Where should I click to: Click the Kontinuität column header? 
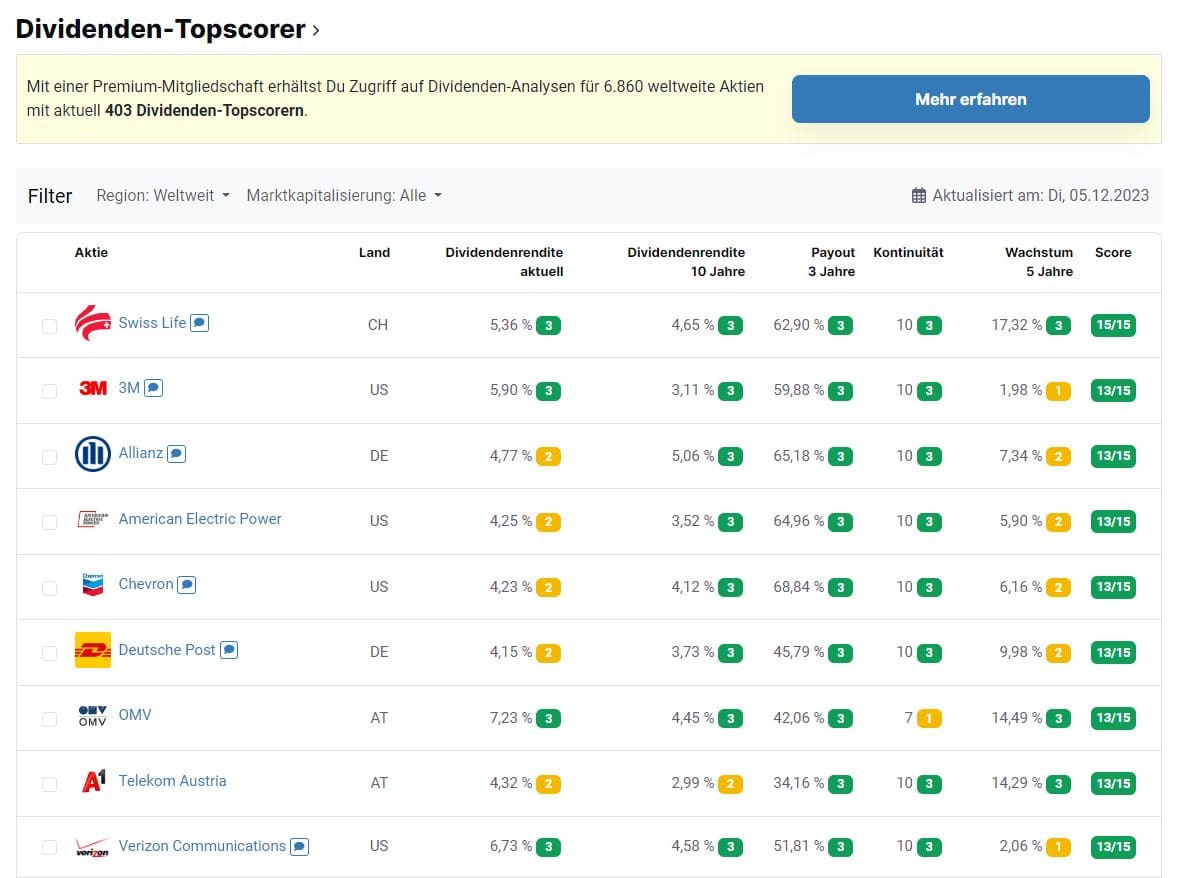tap(908, 252)
